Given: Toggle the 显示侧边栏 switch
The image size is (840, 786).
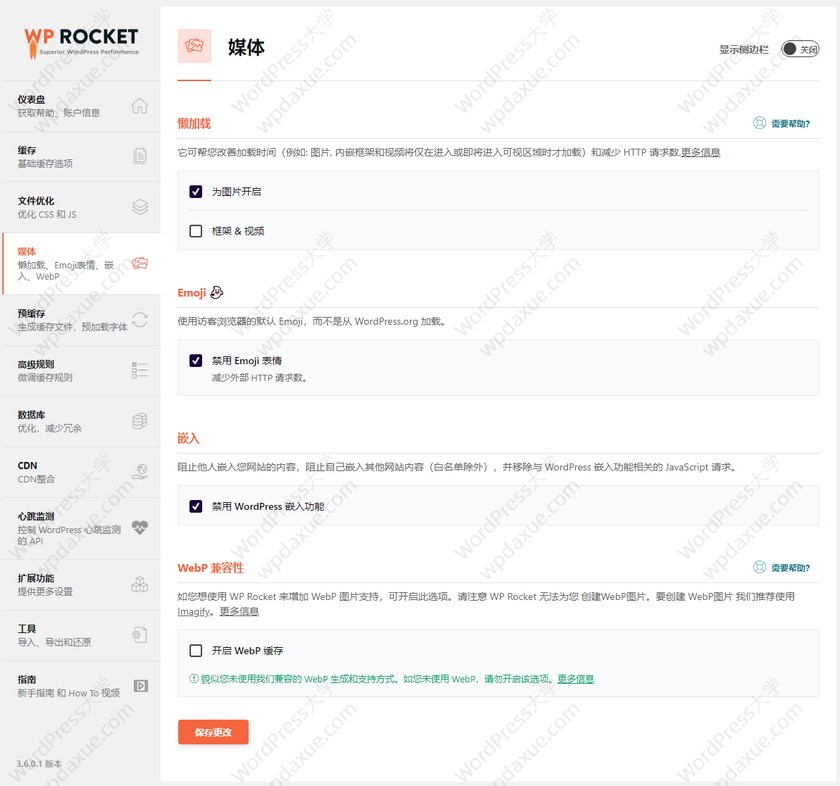Looking at the screenshot, I should pyautogui.click(x=800, y=49).
